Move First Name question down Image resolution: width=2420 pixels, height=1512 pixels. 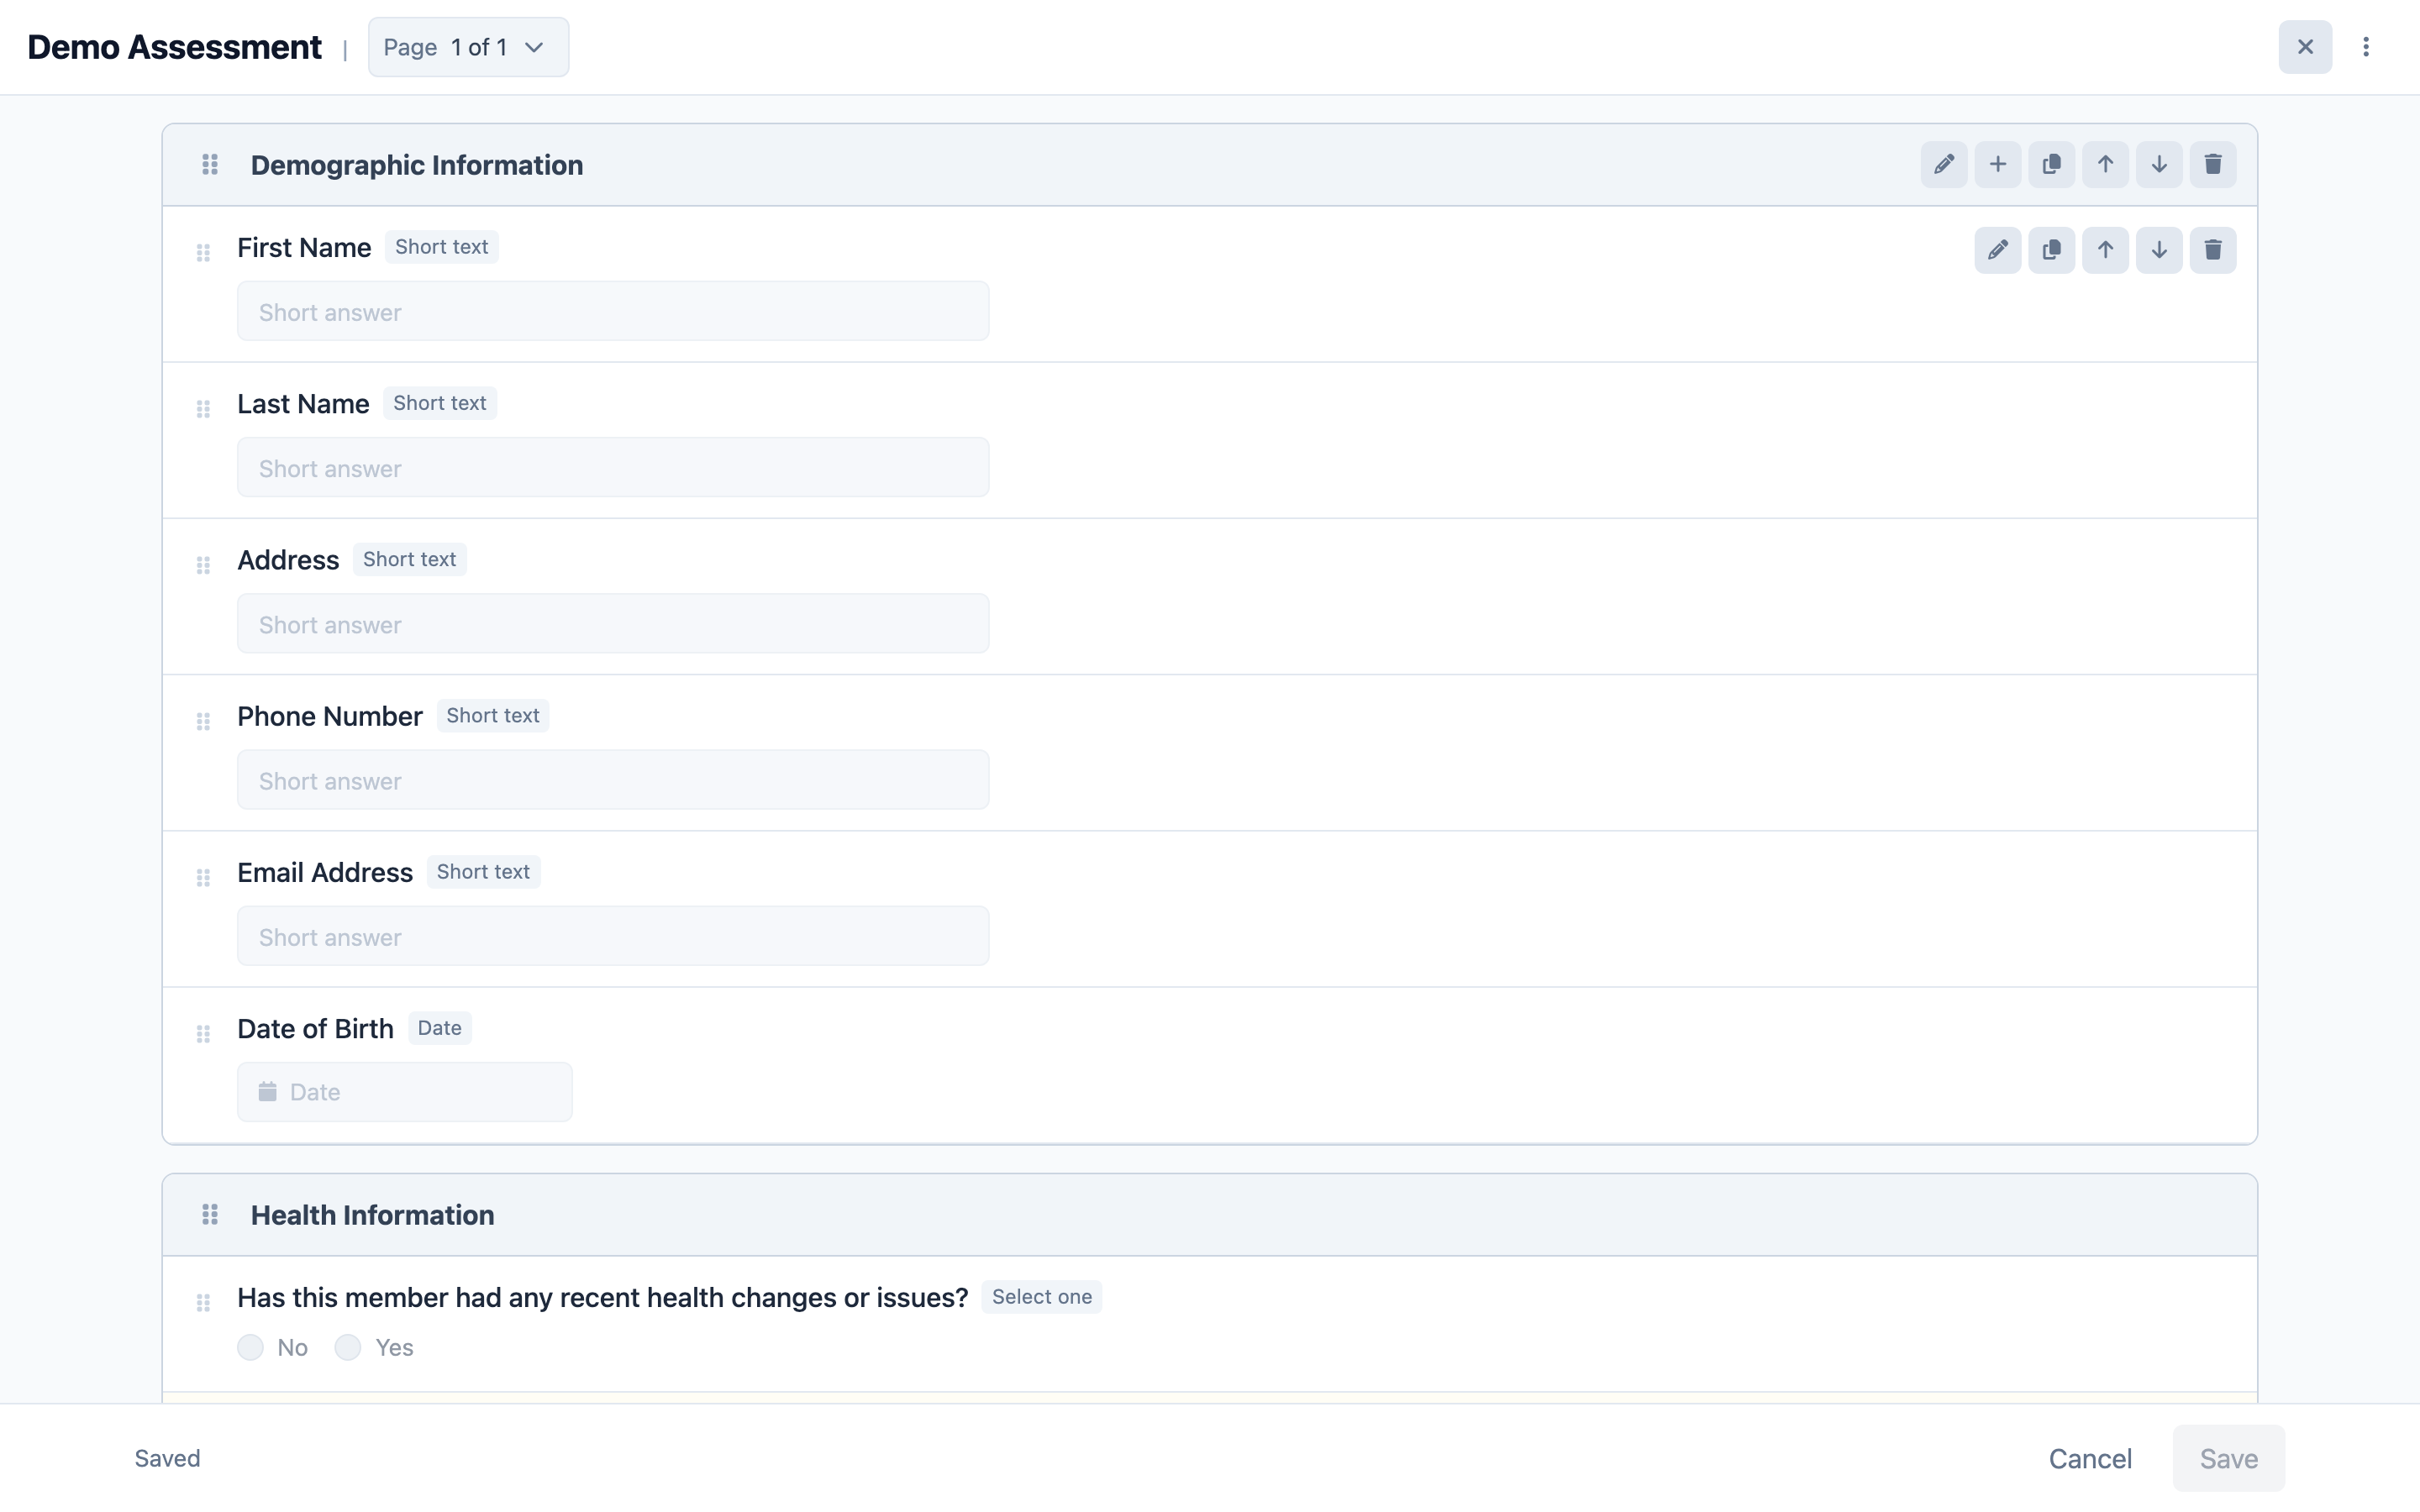pyautogui.click(x=2159, y=250)
